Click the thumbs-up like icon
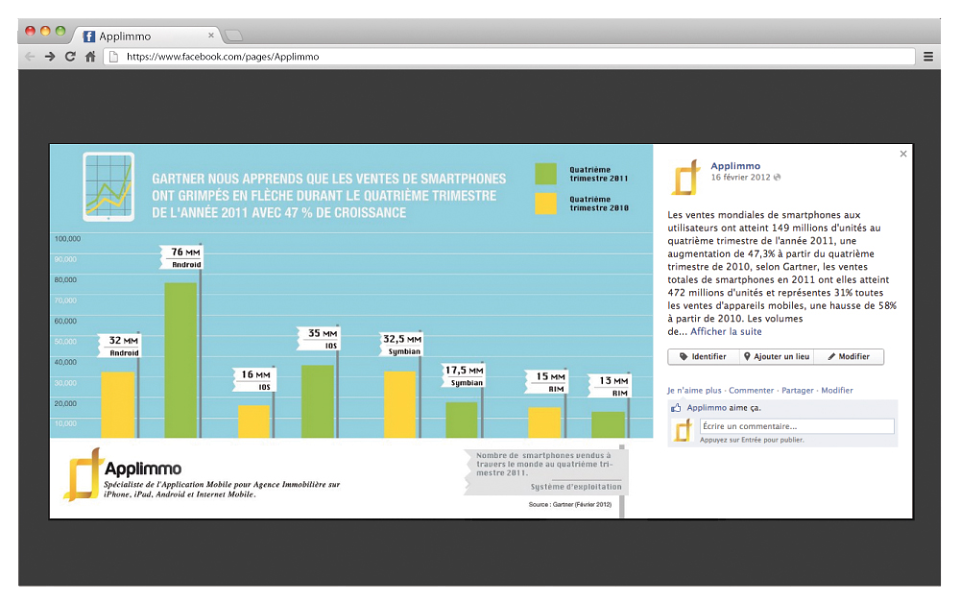 tap(676, 408)
